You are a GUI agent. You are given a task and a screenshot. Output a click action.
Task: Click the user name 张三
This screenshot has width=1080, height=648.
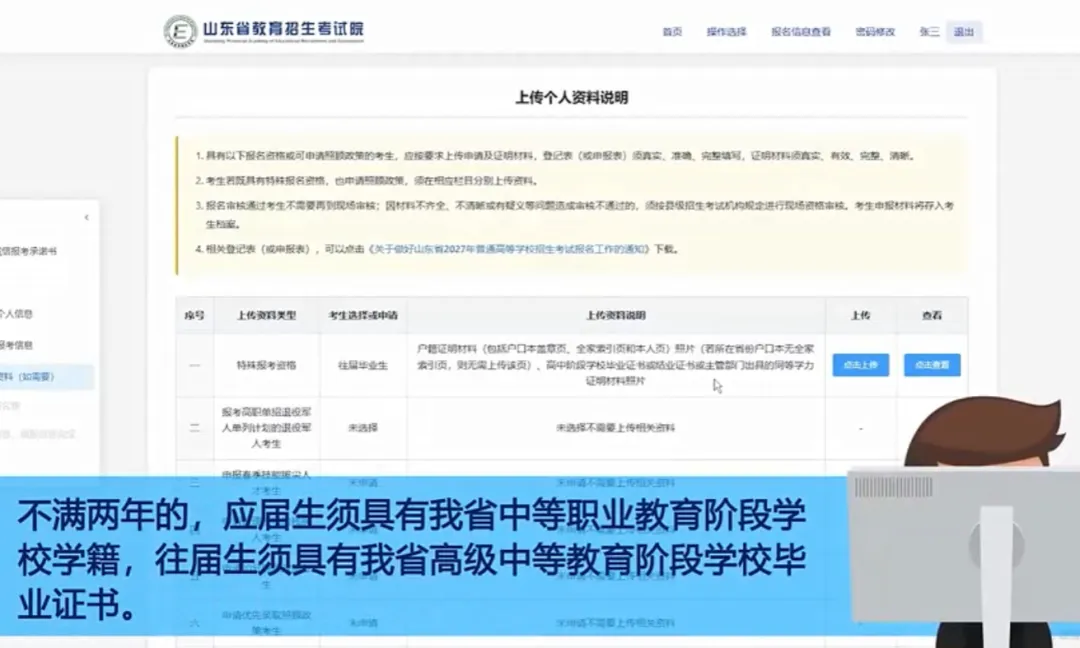(x=928, y=32)
